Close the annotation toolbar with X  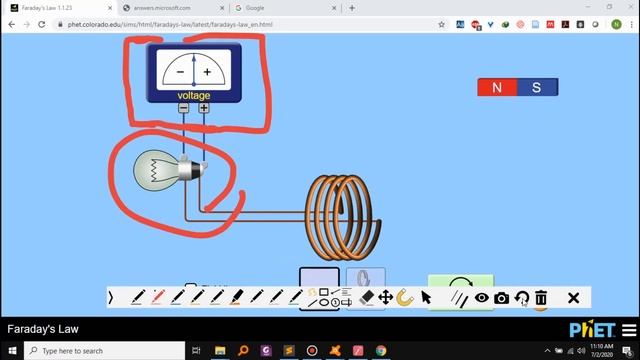click(x=573, y=298)
